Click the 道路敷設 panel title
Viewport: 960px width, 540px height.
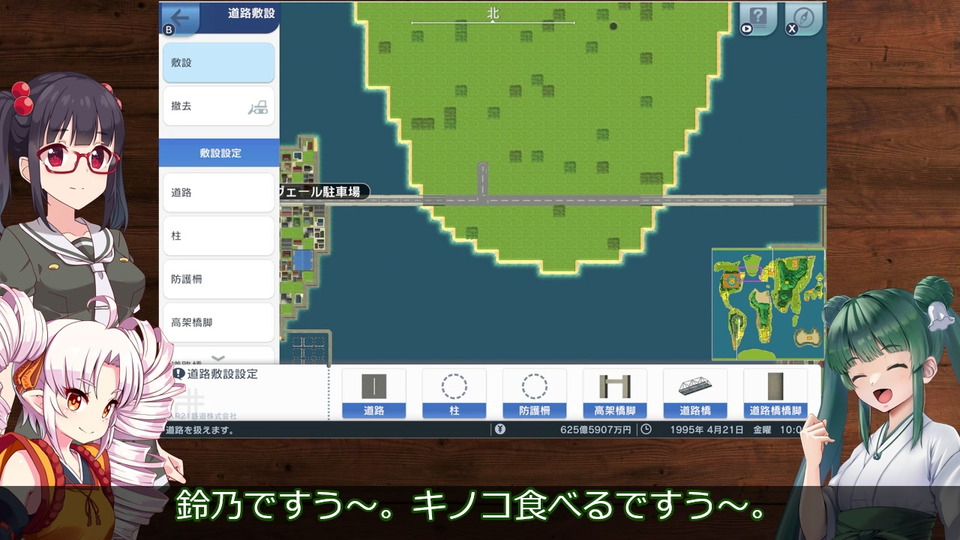point(251,13)
